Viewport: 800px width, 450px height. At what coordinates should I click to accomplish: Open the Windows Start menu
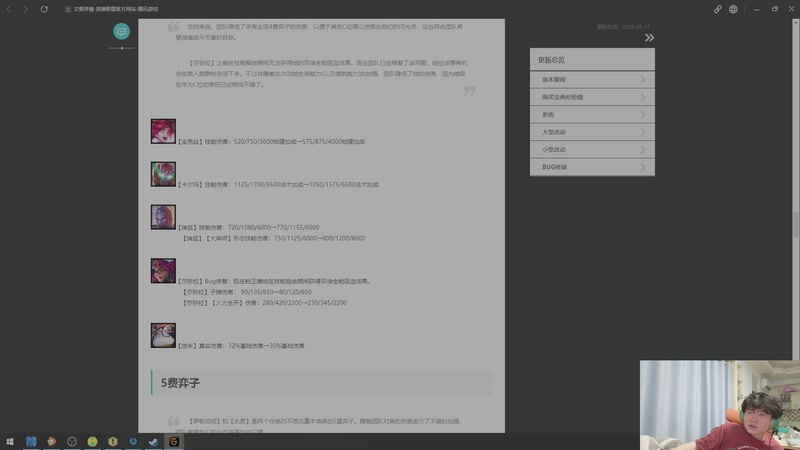pos(10,442)
